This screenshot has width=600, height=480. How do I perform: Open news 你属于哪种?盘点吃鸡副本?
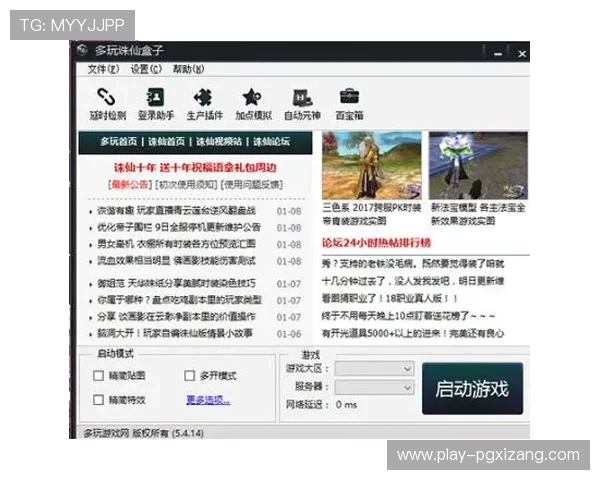[179, 300]
